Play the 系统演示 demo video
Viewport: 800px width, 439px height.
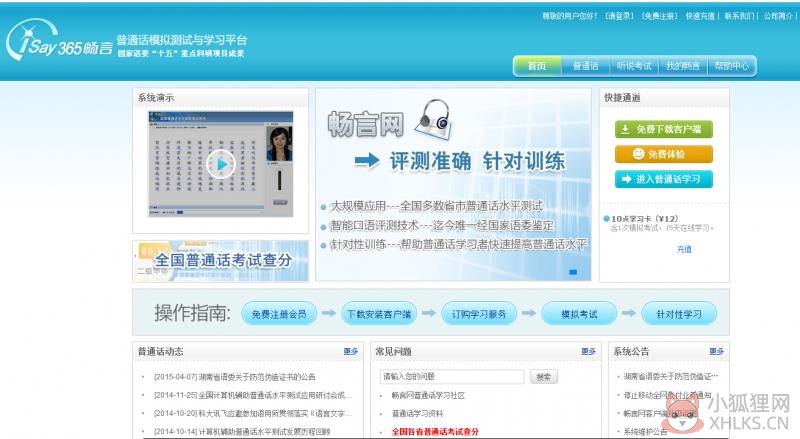coord(221,164)
